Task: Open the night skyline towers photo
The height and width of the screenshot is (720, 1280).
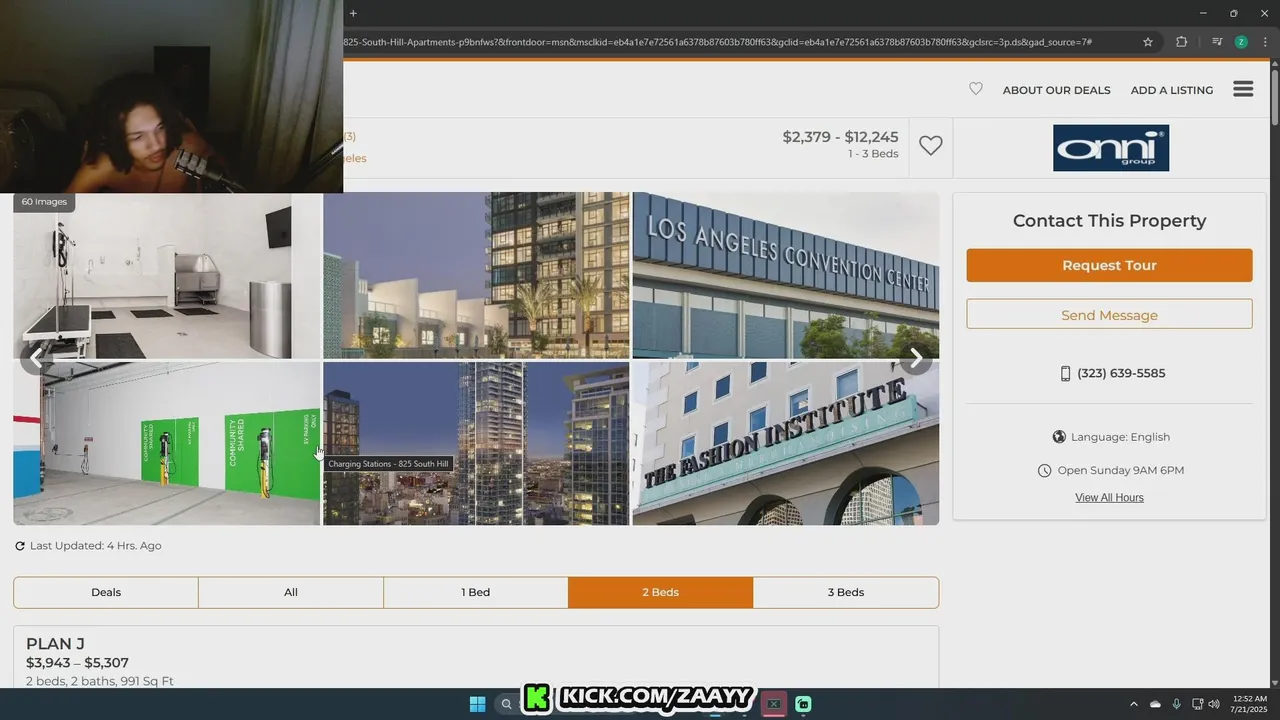Action: click(x=476, y=443)
